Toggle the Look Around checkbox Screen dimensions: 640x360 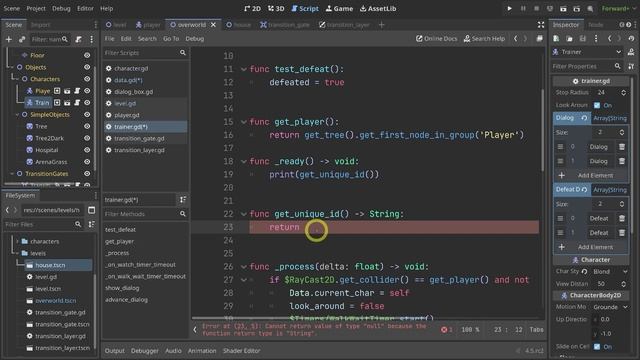click(597, 105)
